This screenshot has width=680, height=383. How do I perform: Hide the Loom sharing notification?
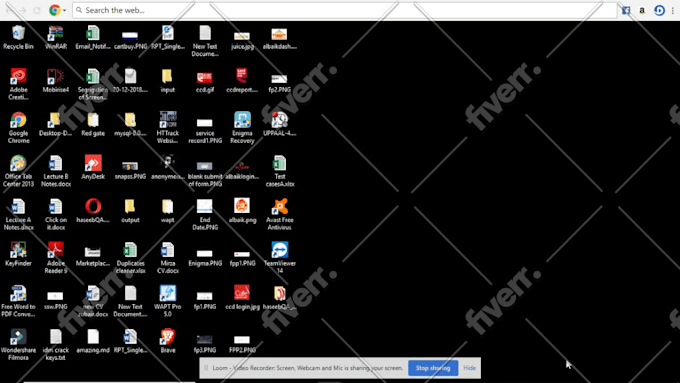point(469,368)
